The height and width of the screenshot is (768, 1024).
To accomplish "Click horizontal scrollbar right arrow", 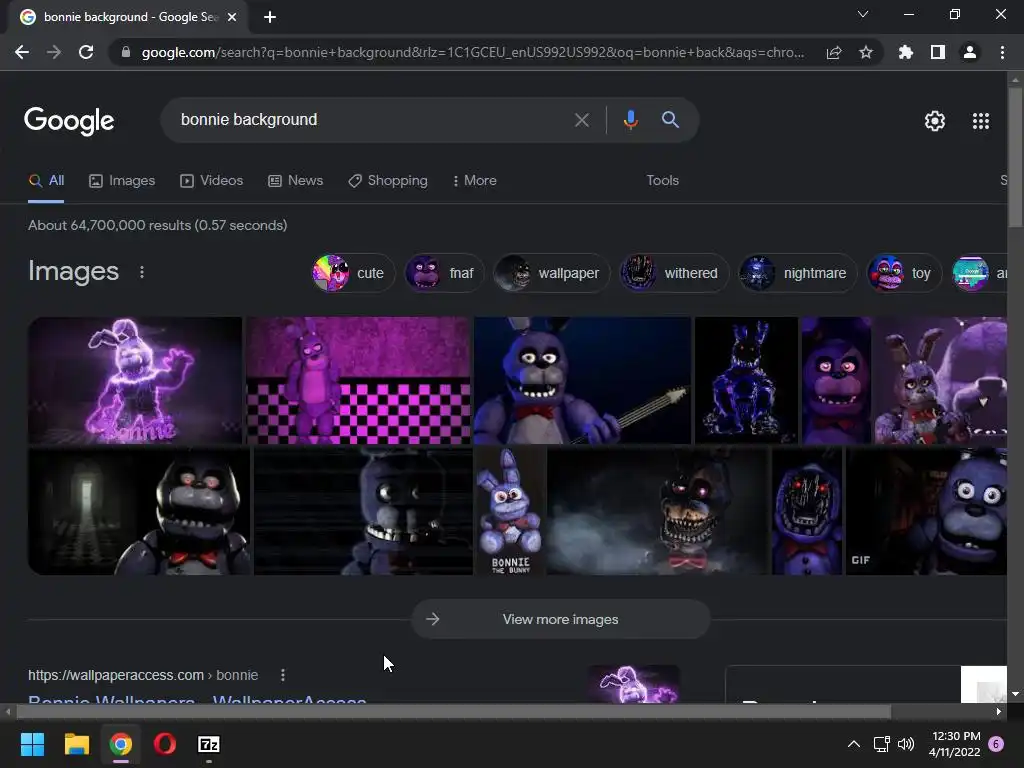I will [x=999, y=712].
